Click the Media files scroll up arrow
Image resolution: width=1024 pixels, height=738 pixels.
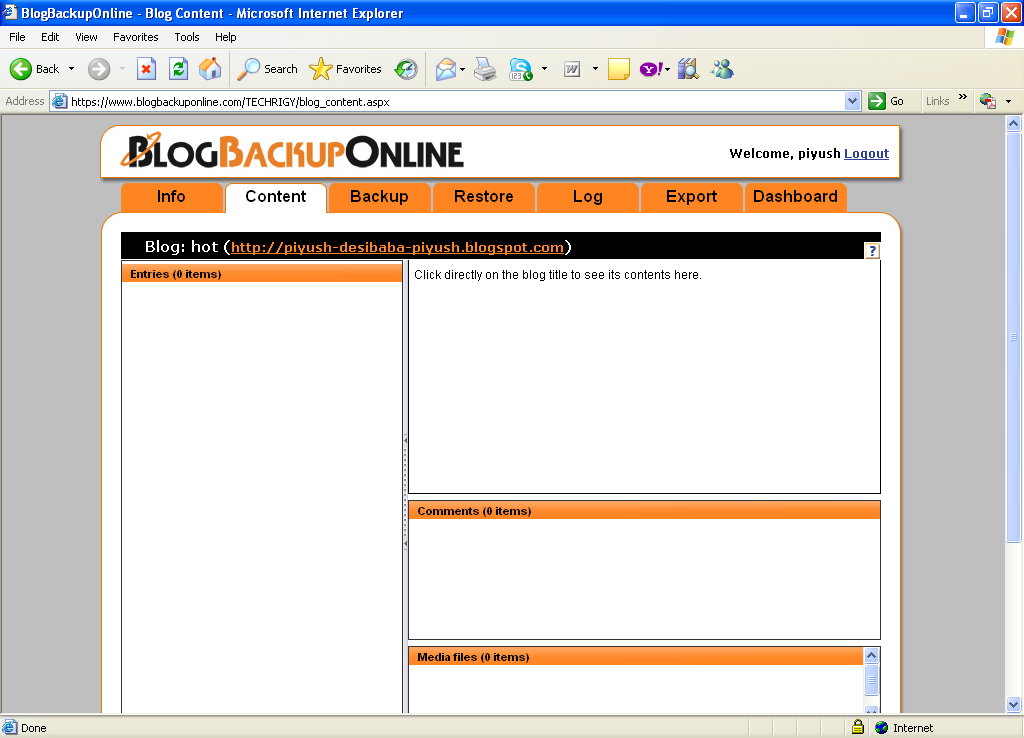tap(871, 655)
